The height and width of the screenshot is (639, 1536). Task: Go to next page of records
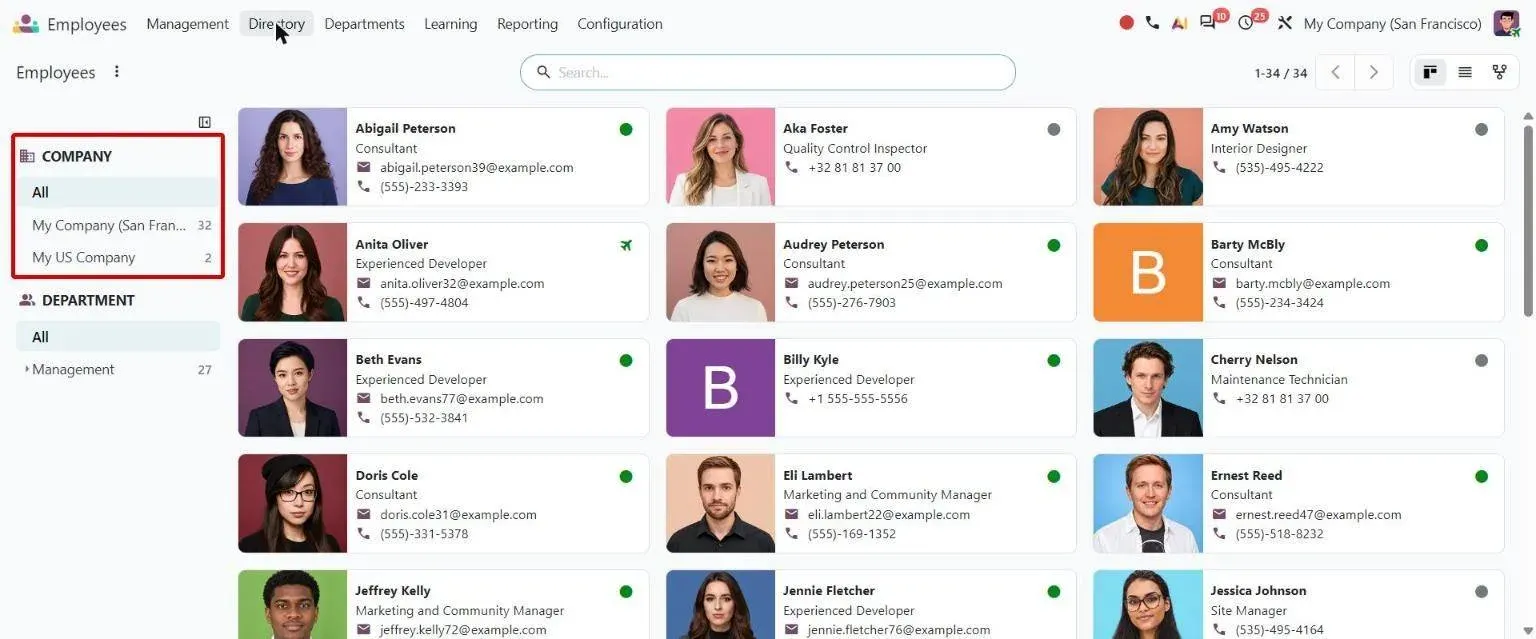1374,72
